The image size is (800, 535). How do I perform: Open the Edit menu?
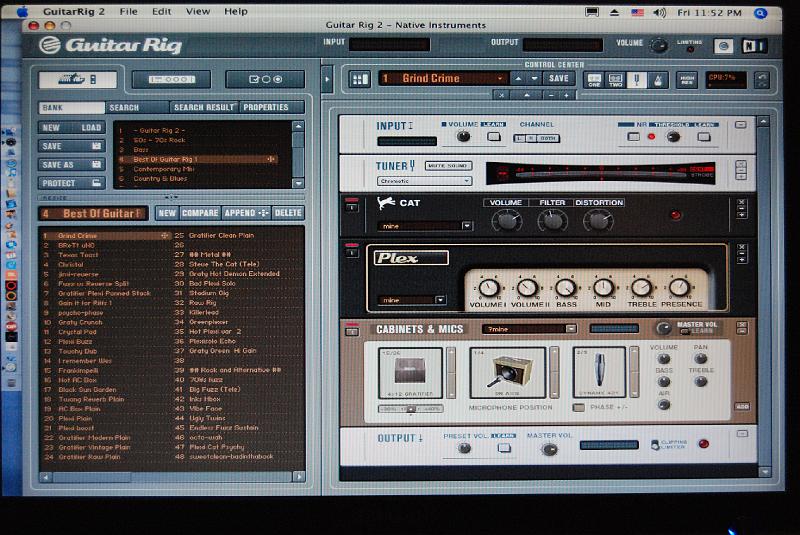[x=162, y=11]
